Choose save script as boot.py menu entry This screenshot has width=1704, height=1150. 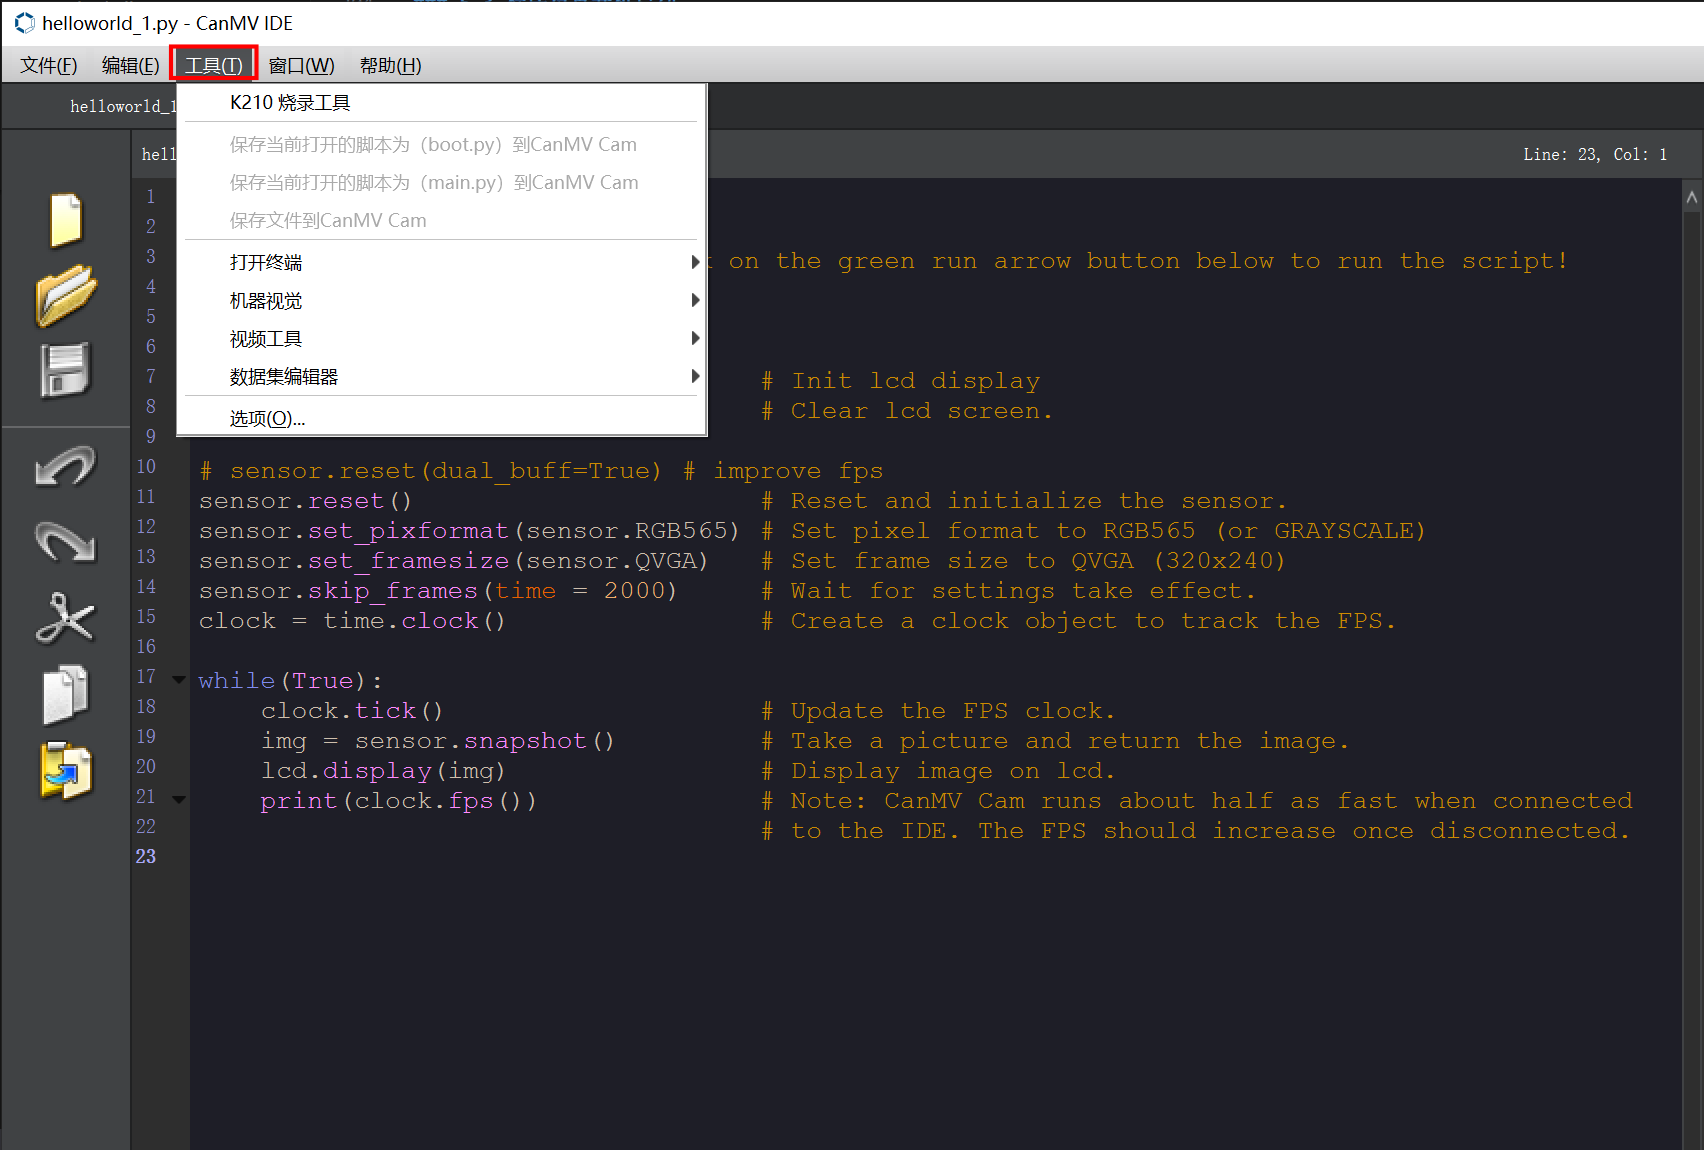pos(441,144)
